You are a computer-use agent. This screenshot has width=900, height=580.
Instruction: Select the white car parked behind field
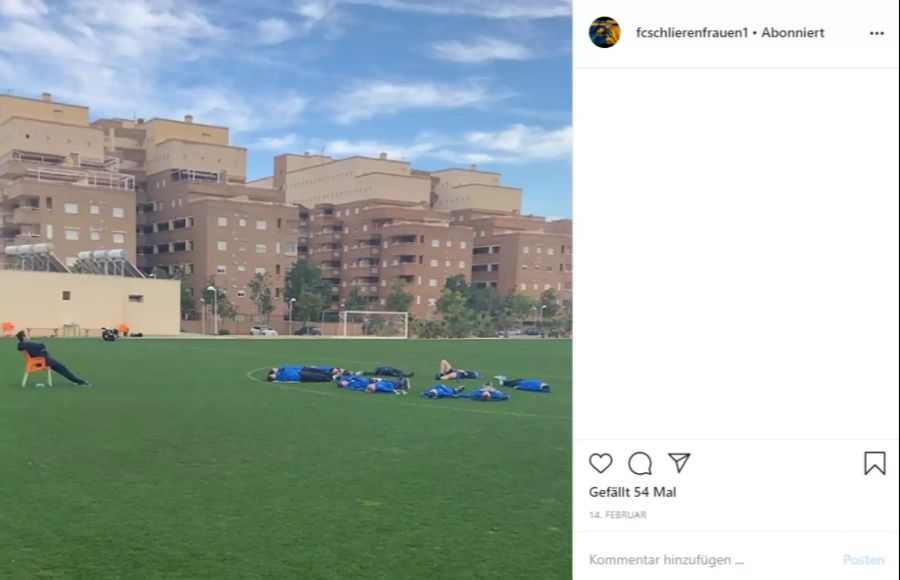pos(263,330)
